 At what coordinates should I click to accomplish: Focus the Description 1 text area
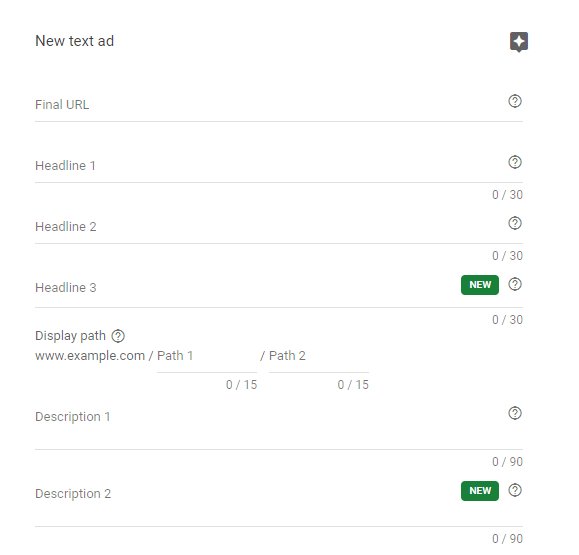click(270, 426)
